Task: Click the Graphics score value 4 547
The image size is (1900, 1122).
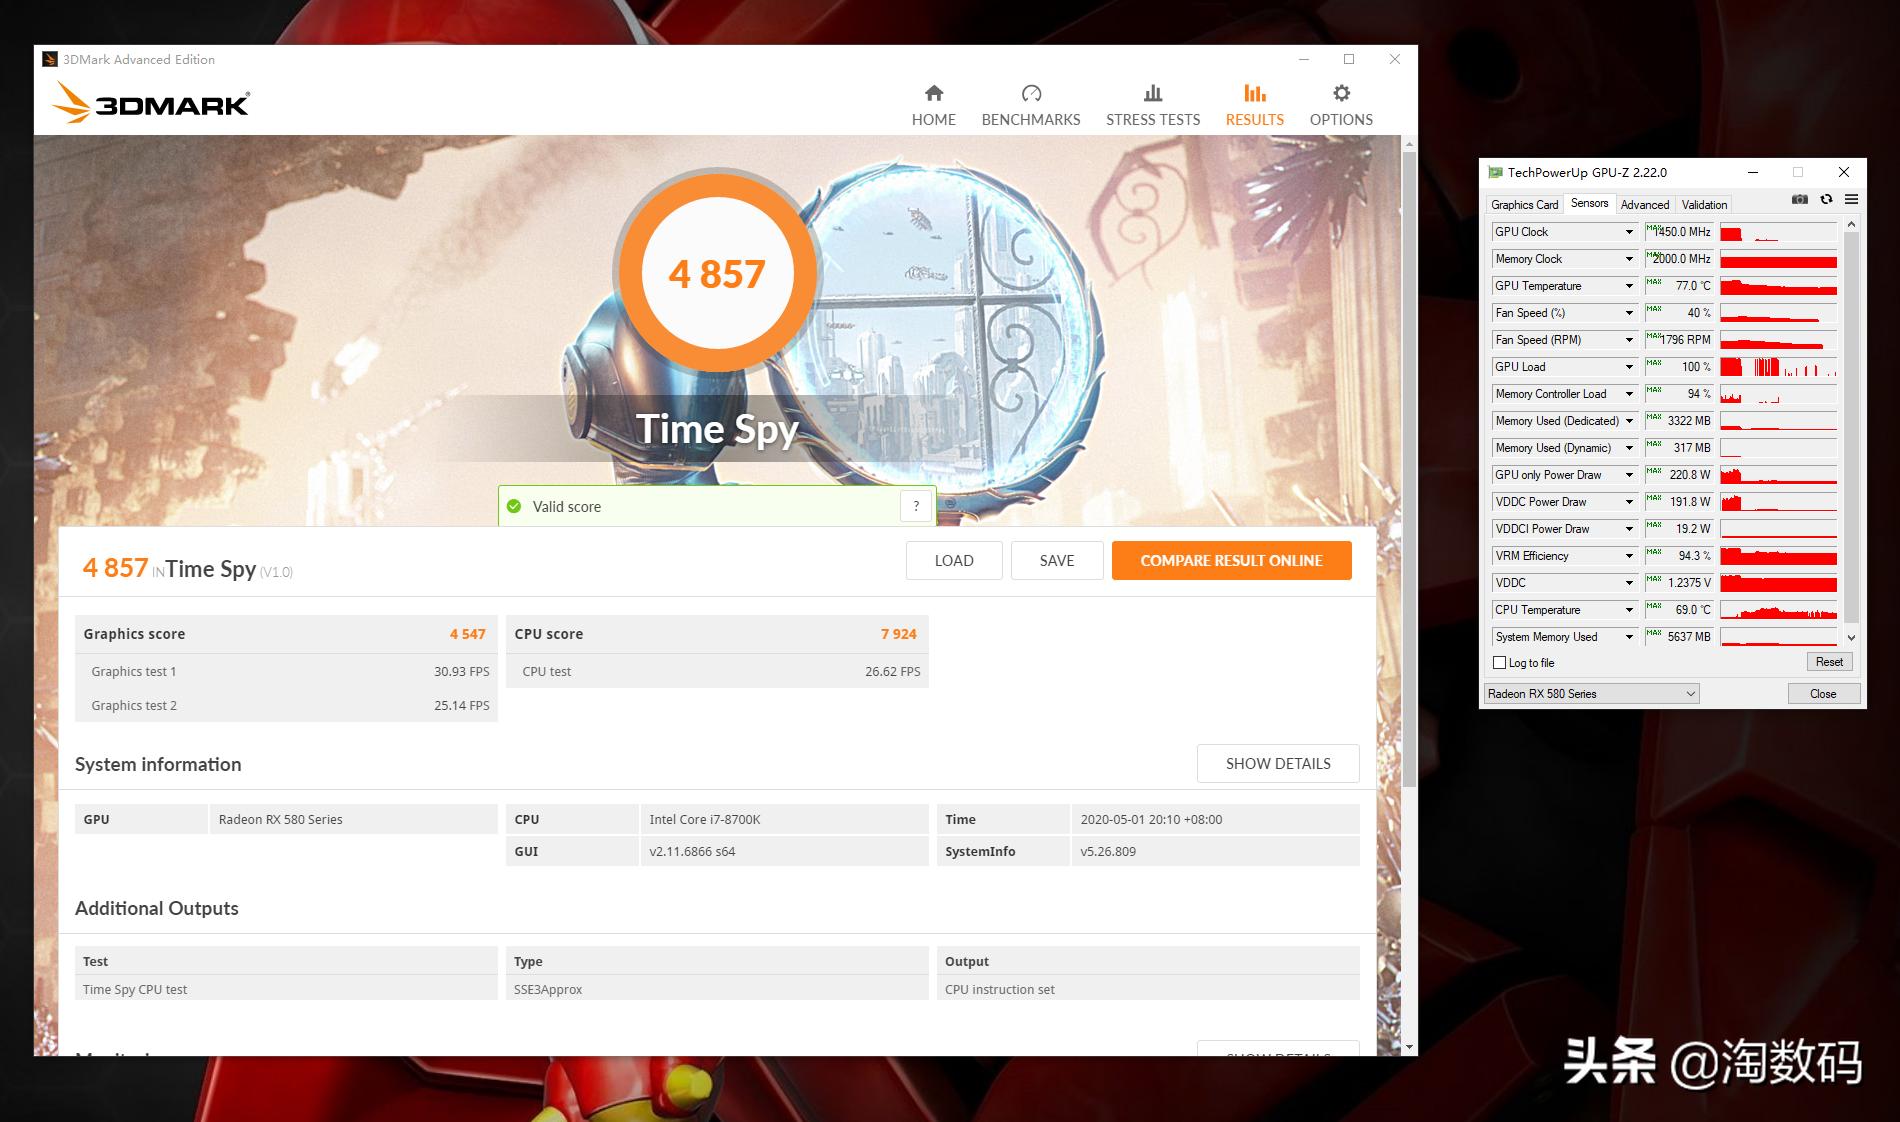Action: tap(467, 634)
